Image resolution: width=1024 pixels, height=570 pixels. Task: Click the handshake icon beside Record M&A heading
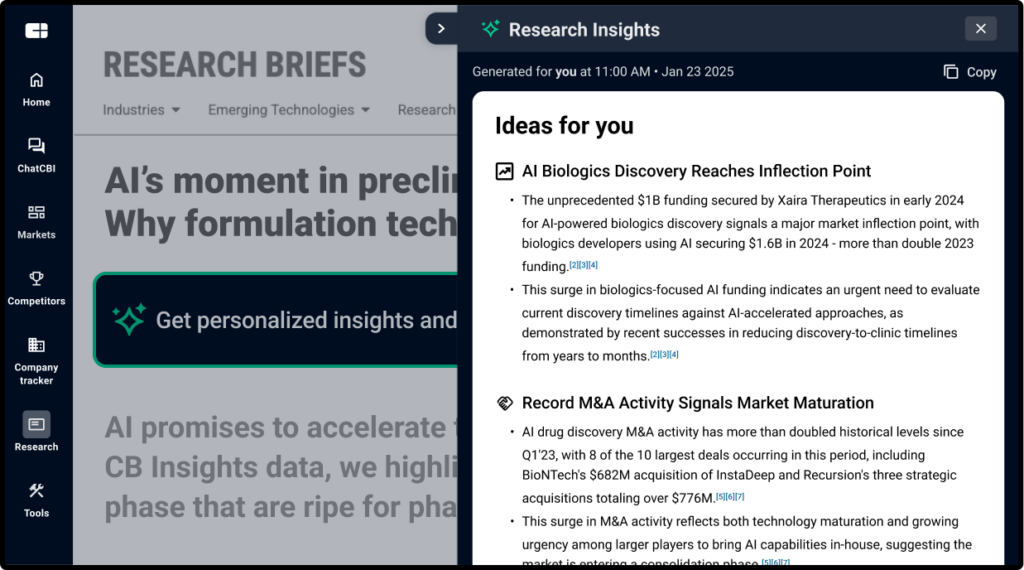505,403
